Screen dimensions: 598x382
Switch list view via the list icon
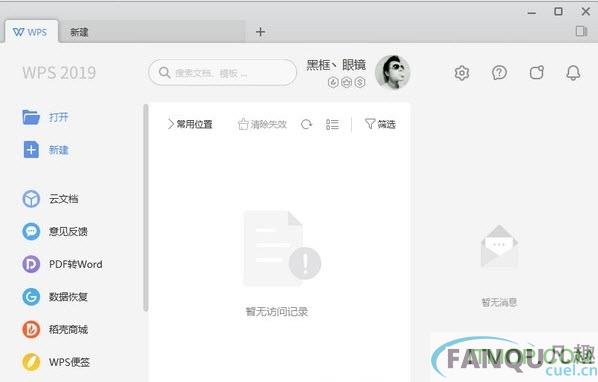point(332,124)
